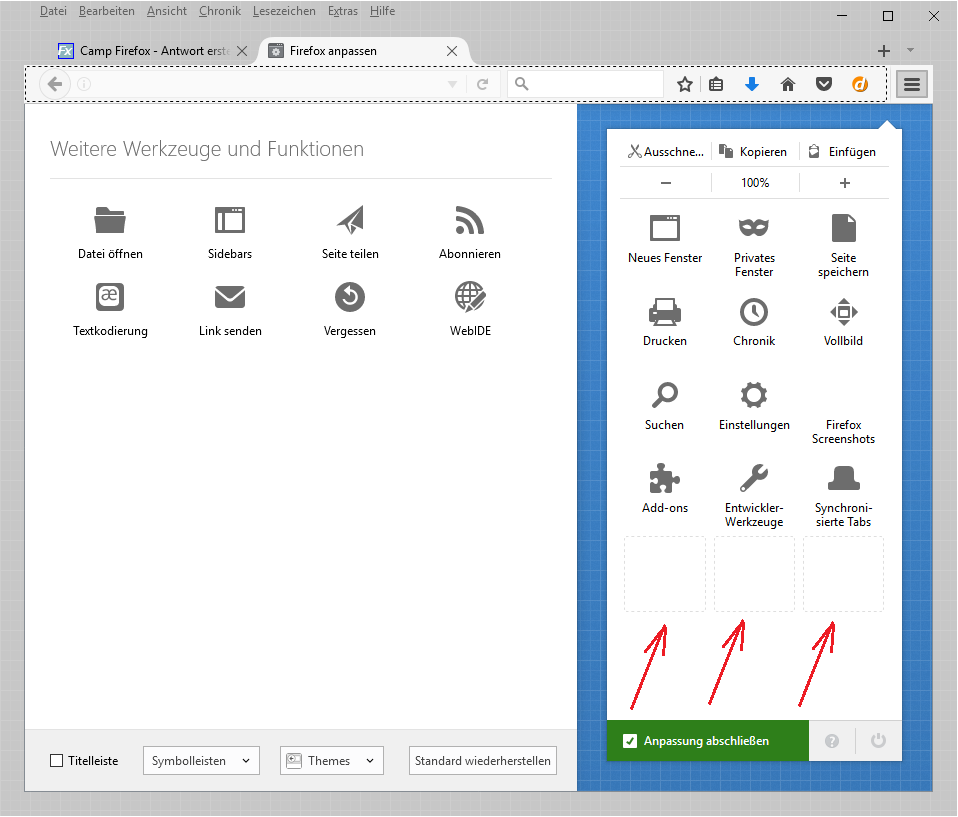Click the home icon in toolbar
958x817 pixels.
[x=788, y=84]
